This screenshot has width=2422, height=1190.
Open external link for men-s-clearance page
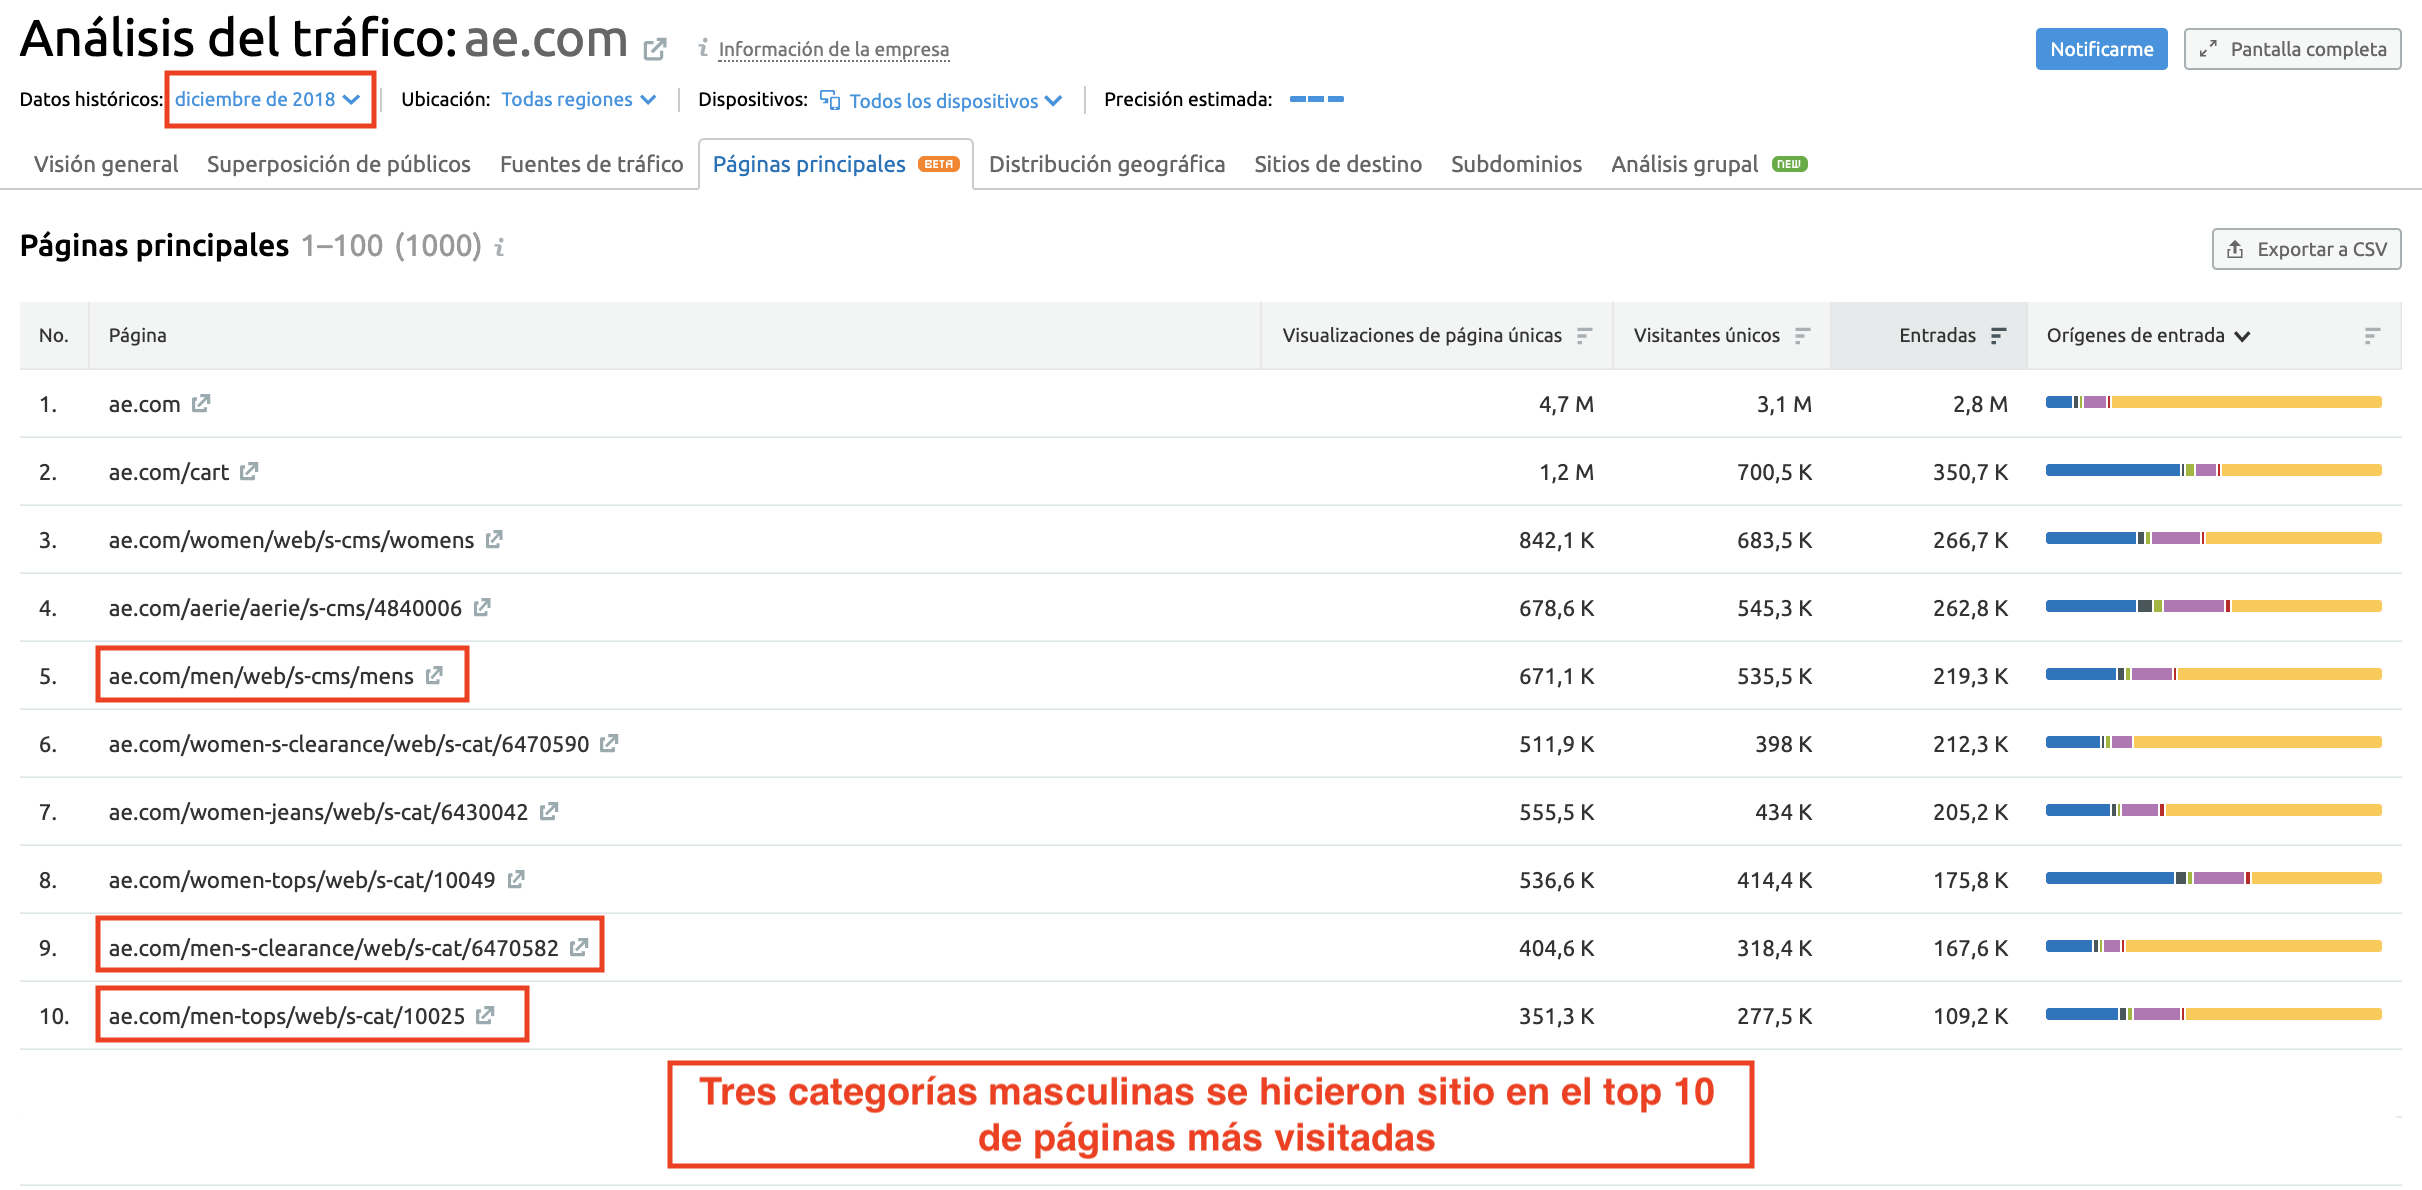[579, 947]
